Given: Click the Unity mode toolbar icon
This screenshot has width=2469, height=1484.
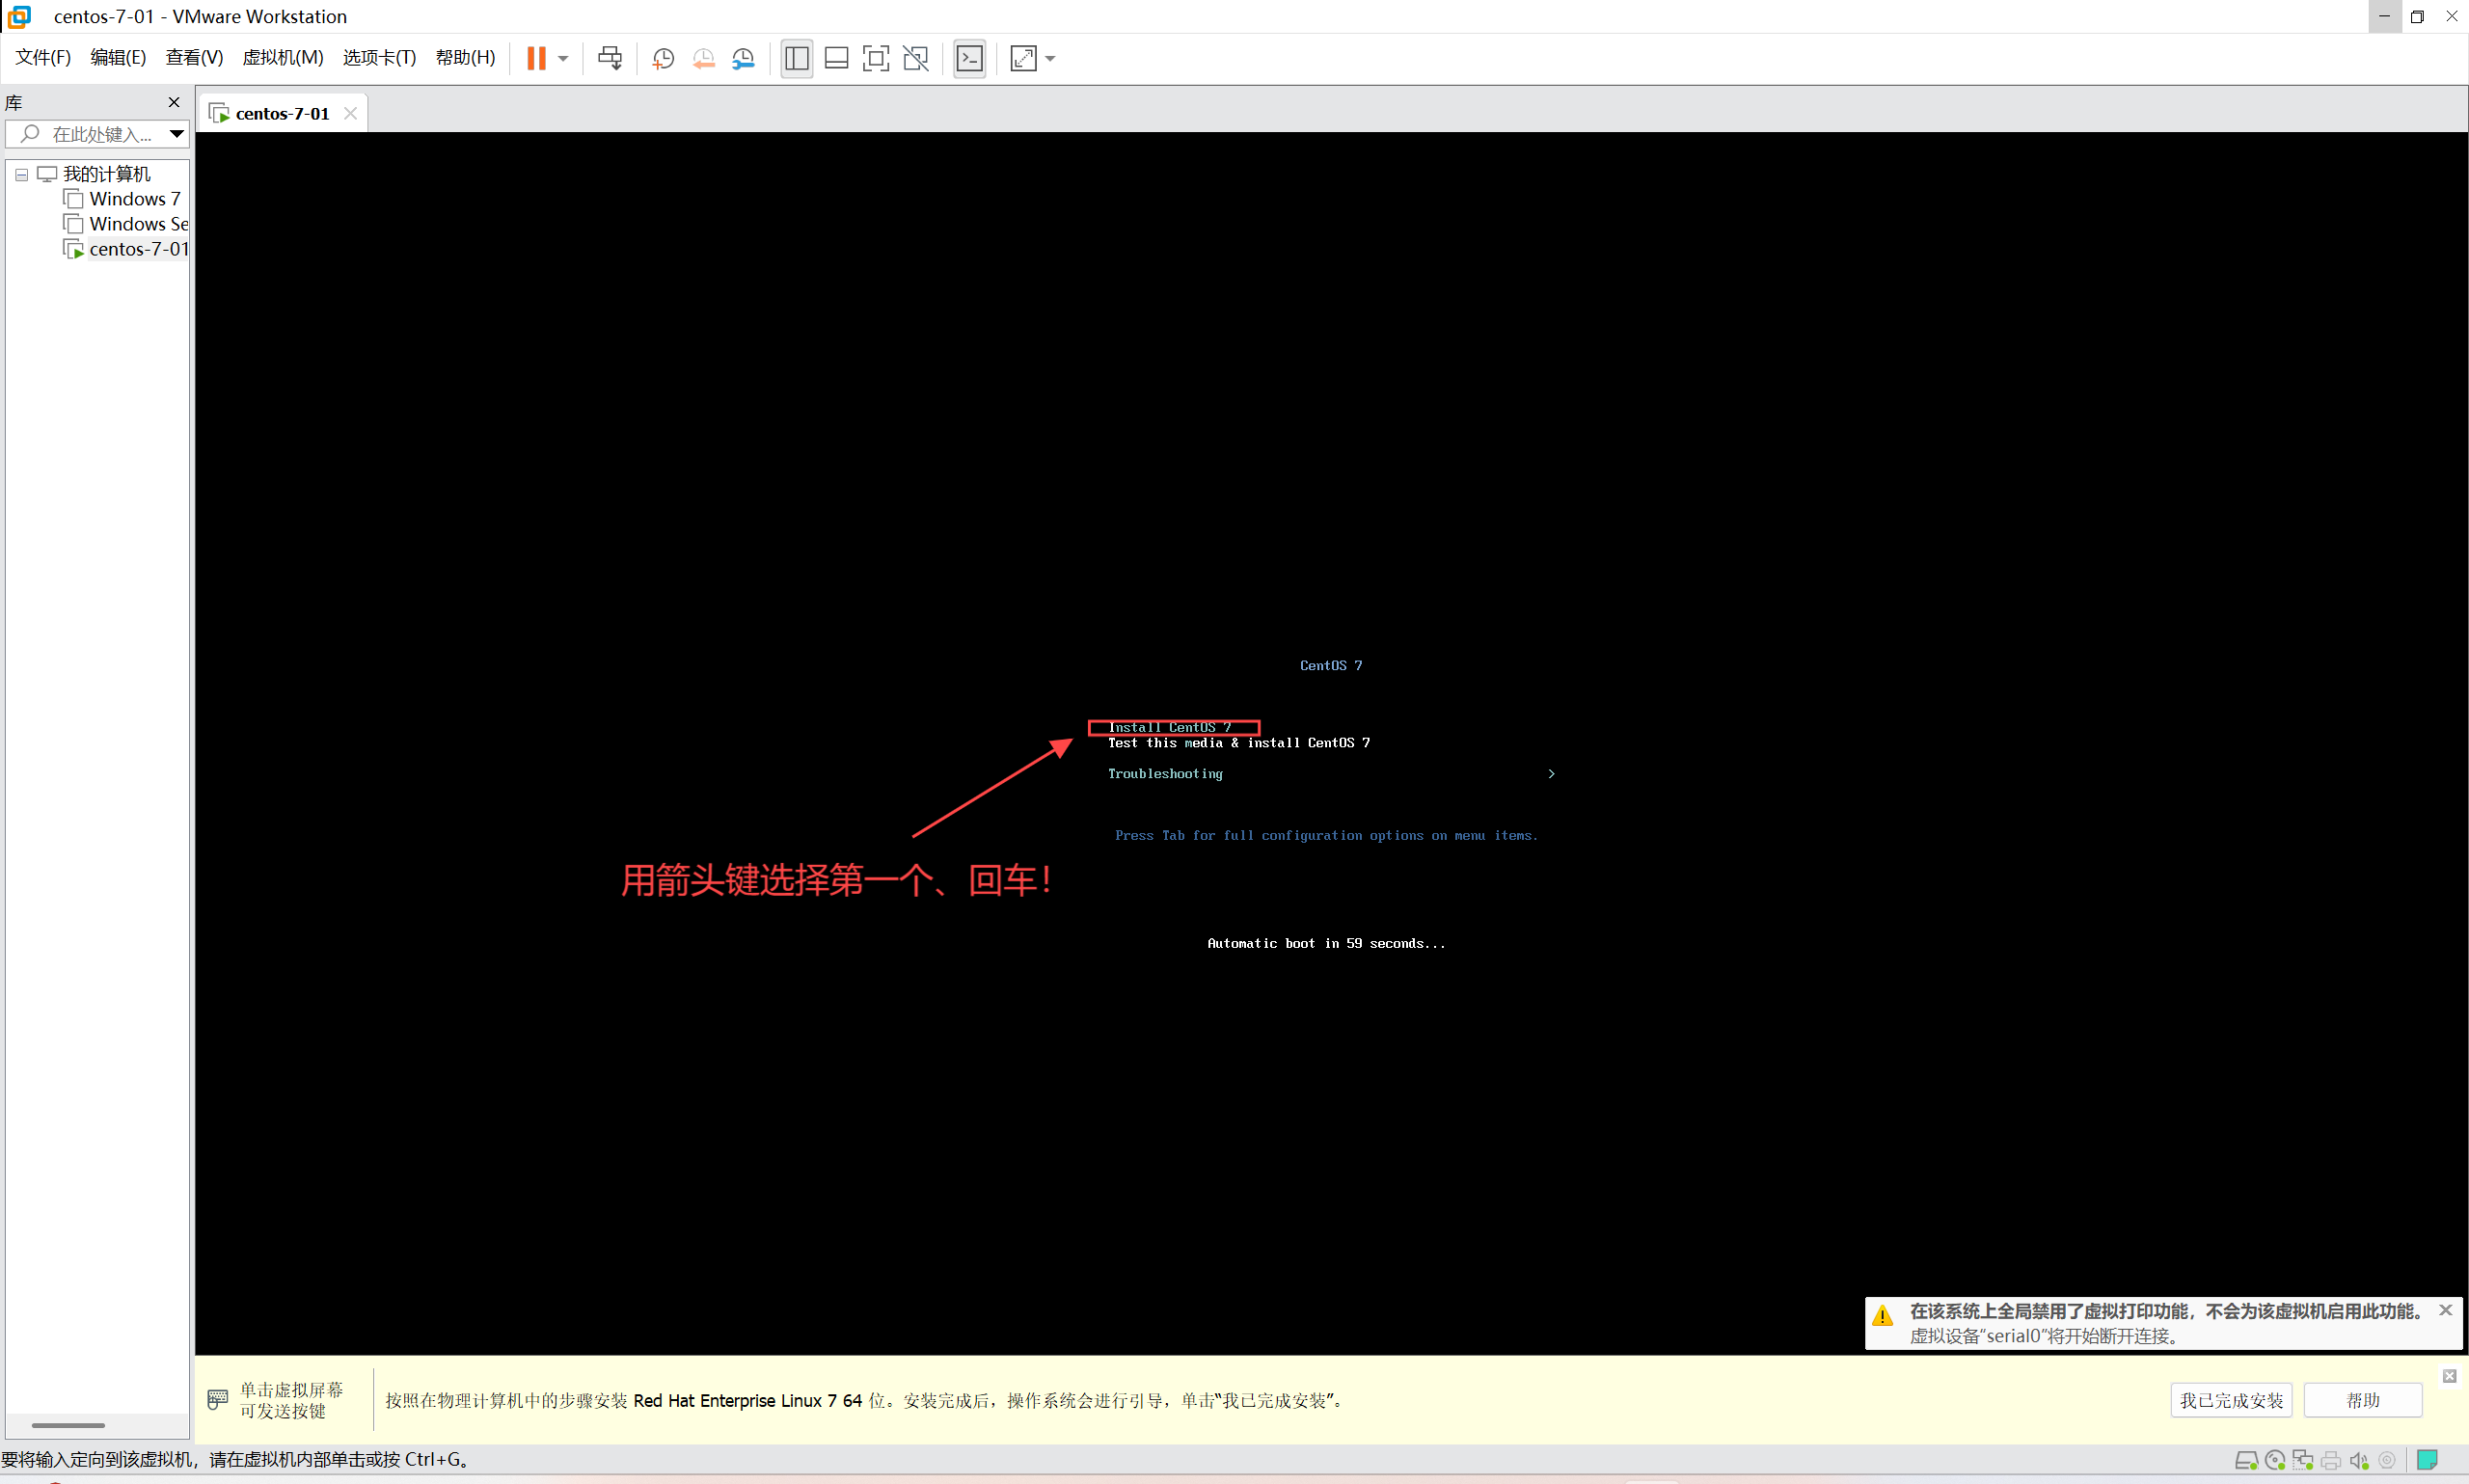Looking at the screenshot, I should click(x=915, y=58).
